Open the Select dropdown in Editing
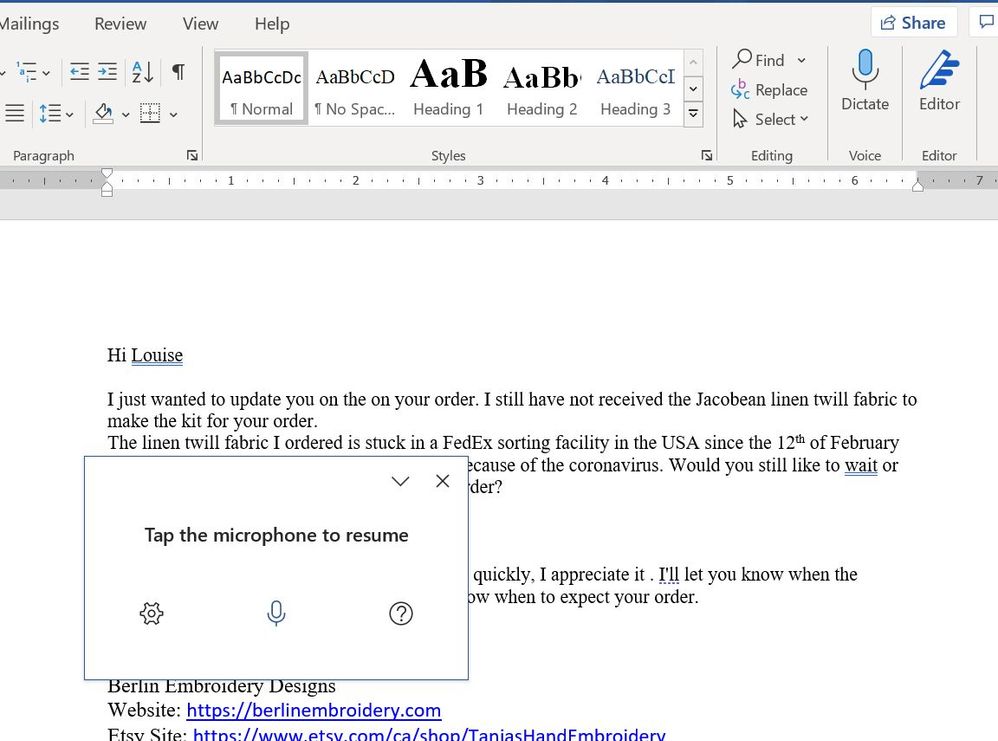The width and height of the screenshot is (998, 741). pyautogui.click(x=770, y=119)
